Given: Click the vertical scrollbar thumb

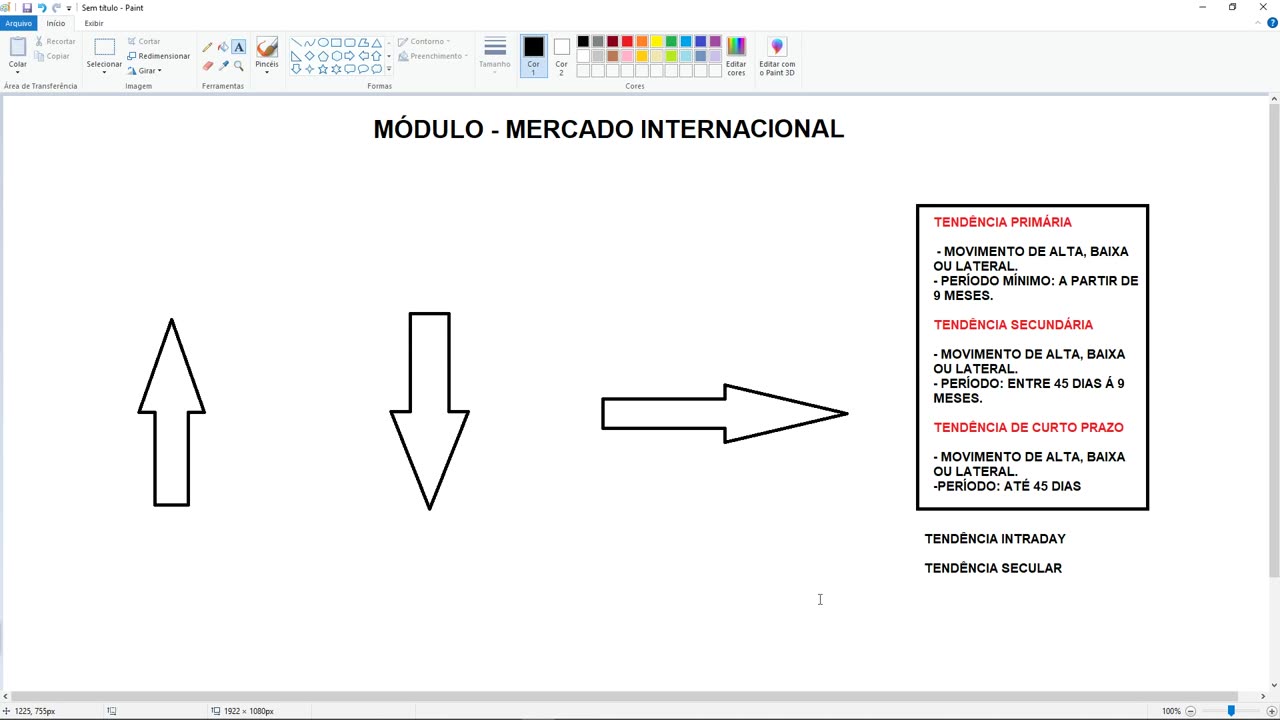Looking at the screenshot, I should tap(1274, 341).
